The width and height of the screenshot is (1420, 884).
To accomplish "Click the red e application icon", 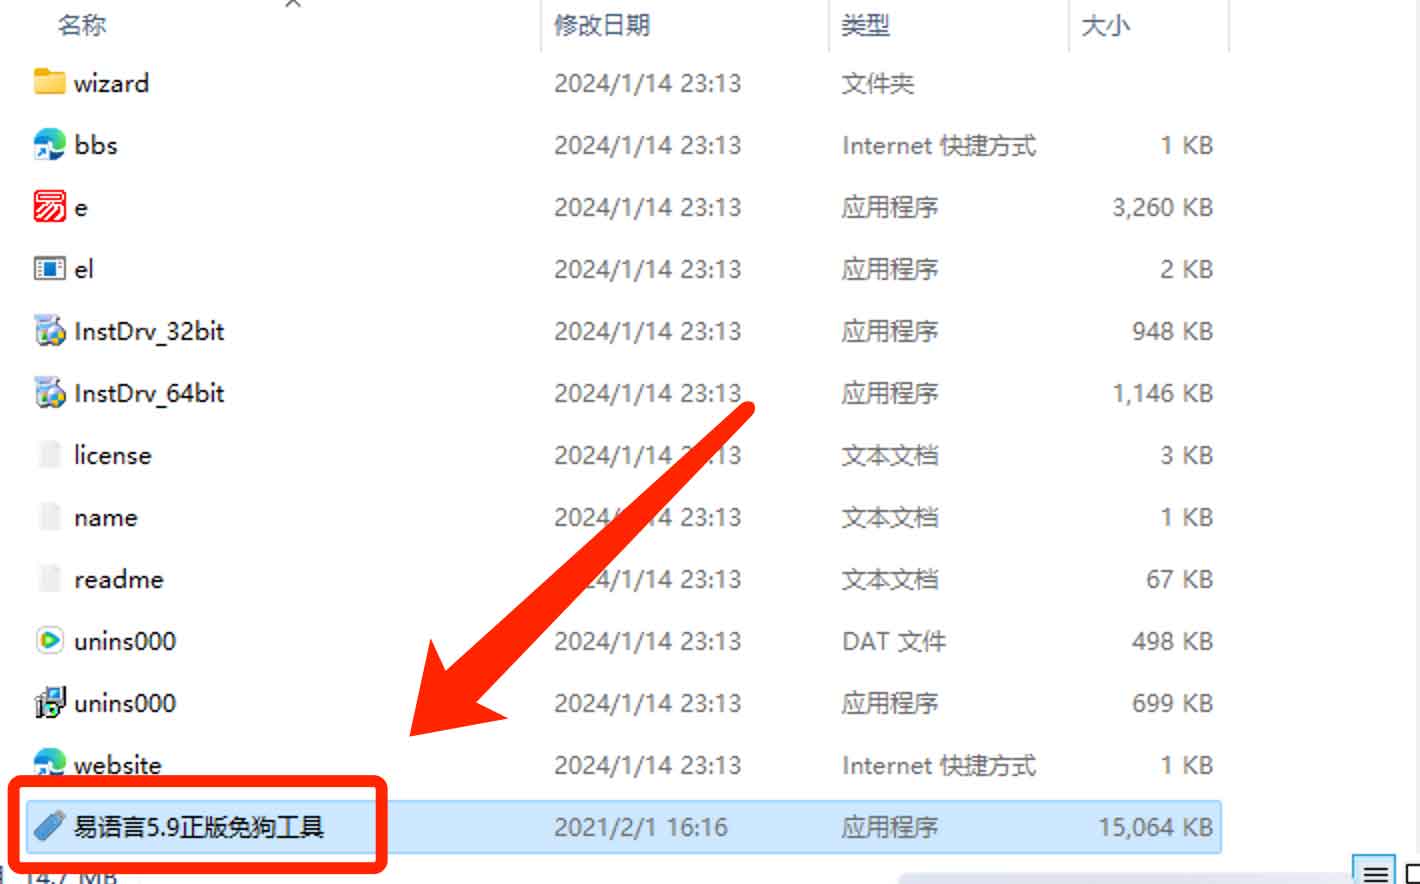I will tap(49, 206).
